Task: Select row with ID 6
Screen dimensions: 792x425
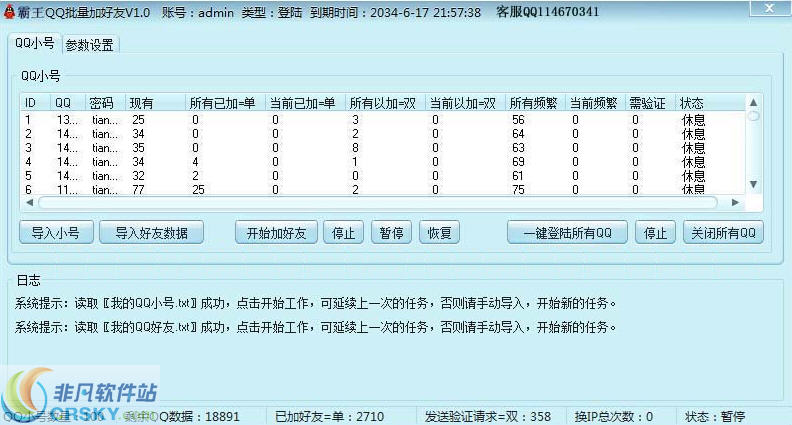Action: point(382,190)
